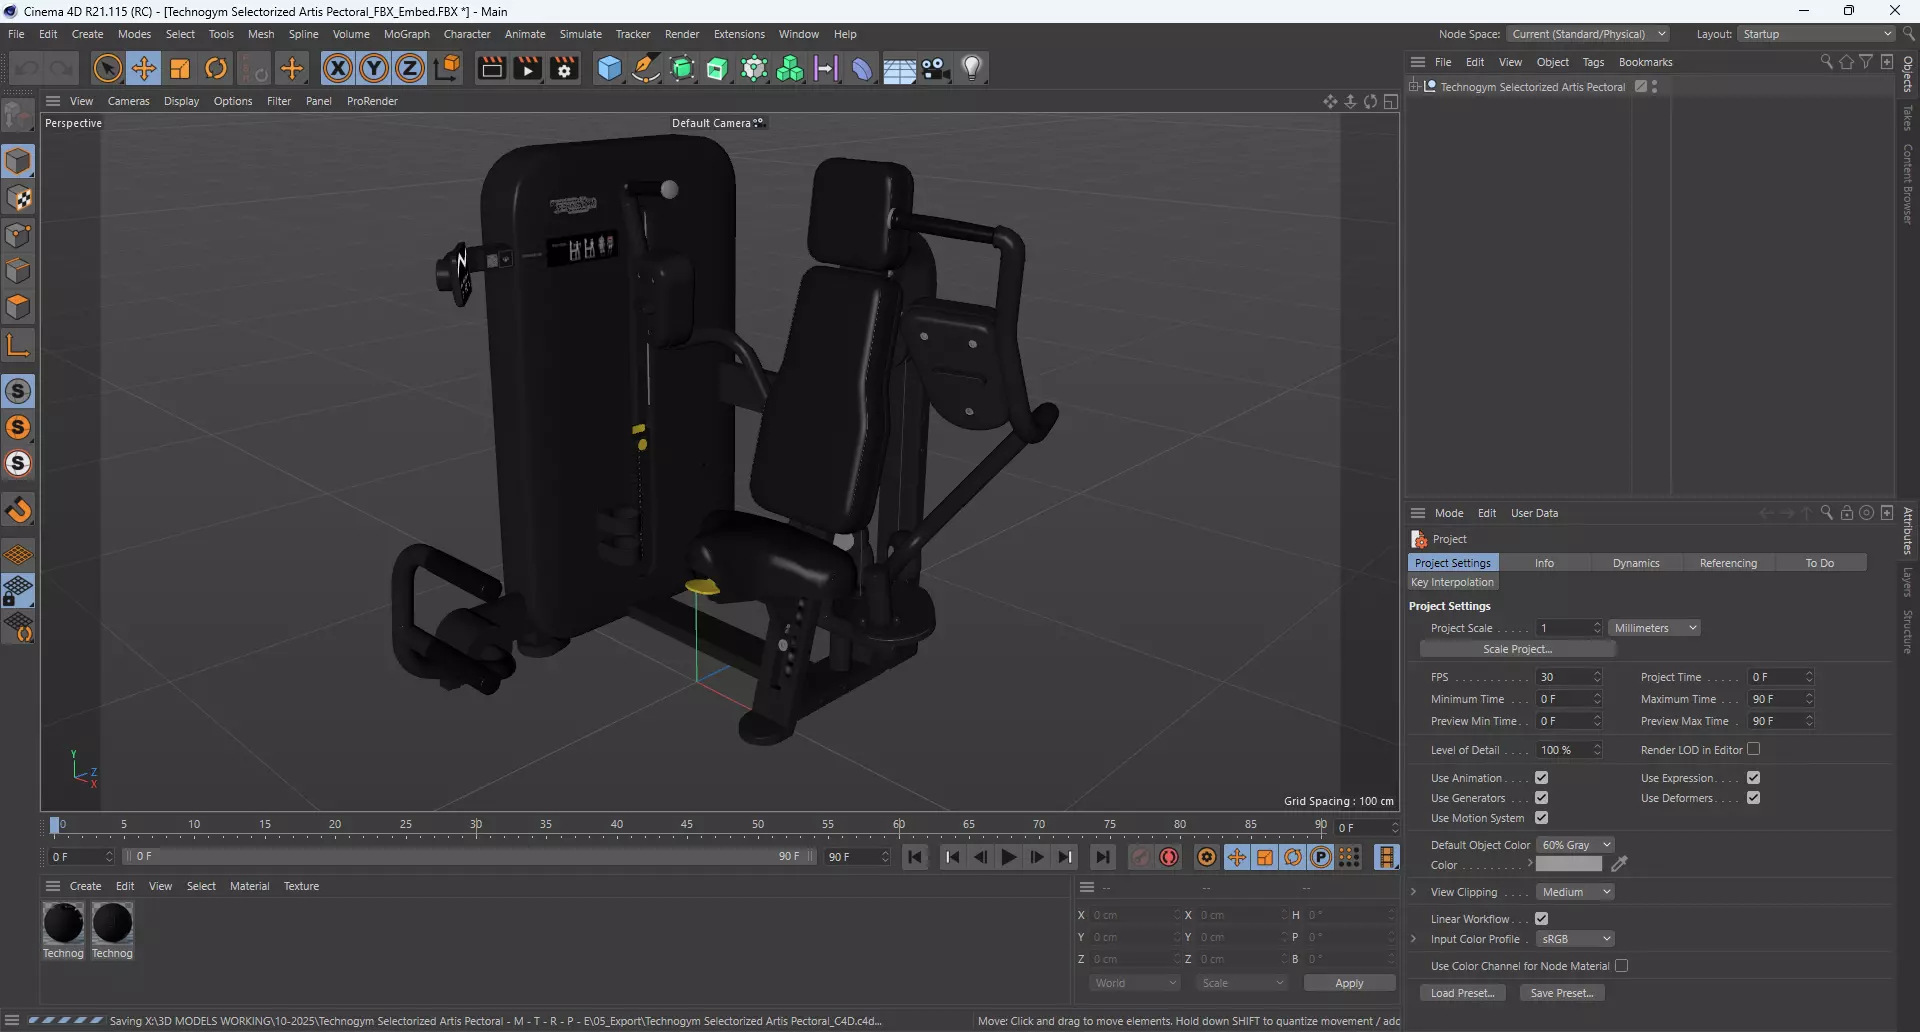Viewport: 1920px width, 1032px height.
Task: Uncheck Use Generators checkbox
Action: coord(1541,798)
